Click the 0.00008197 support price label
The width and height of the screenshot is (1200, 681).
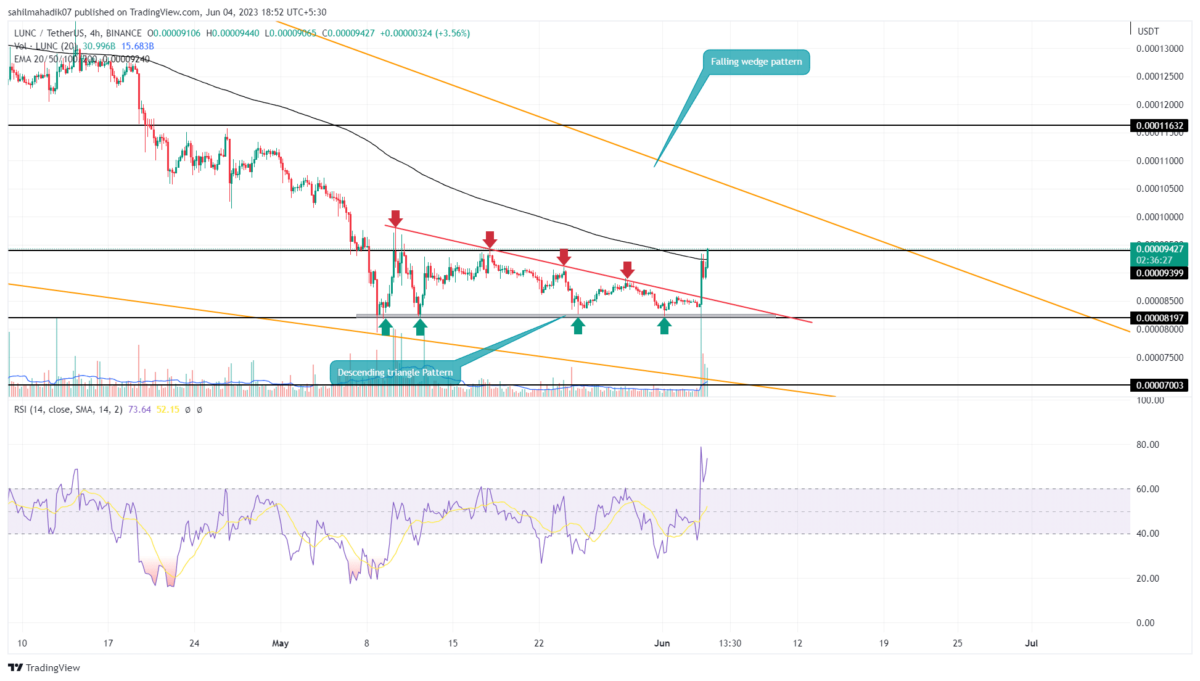[1158, 318]
